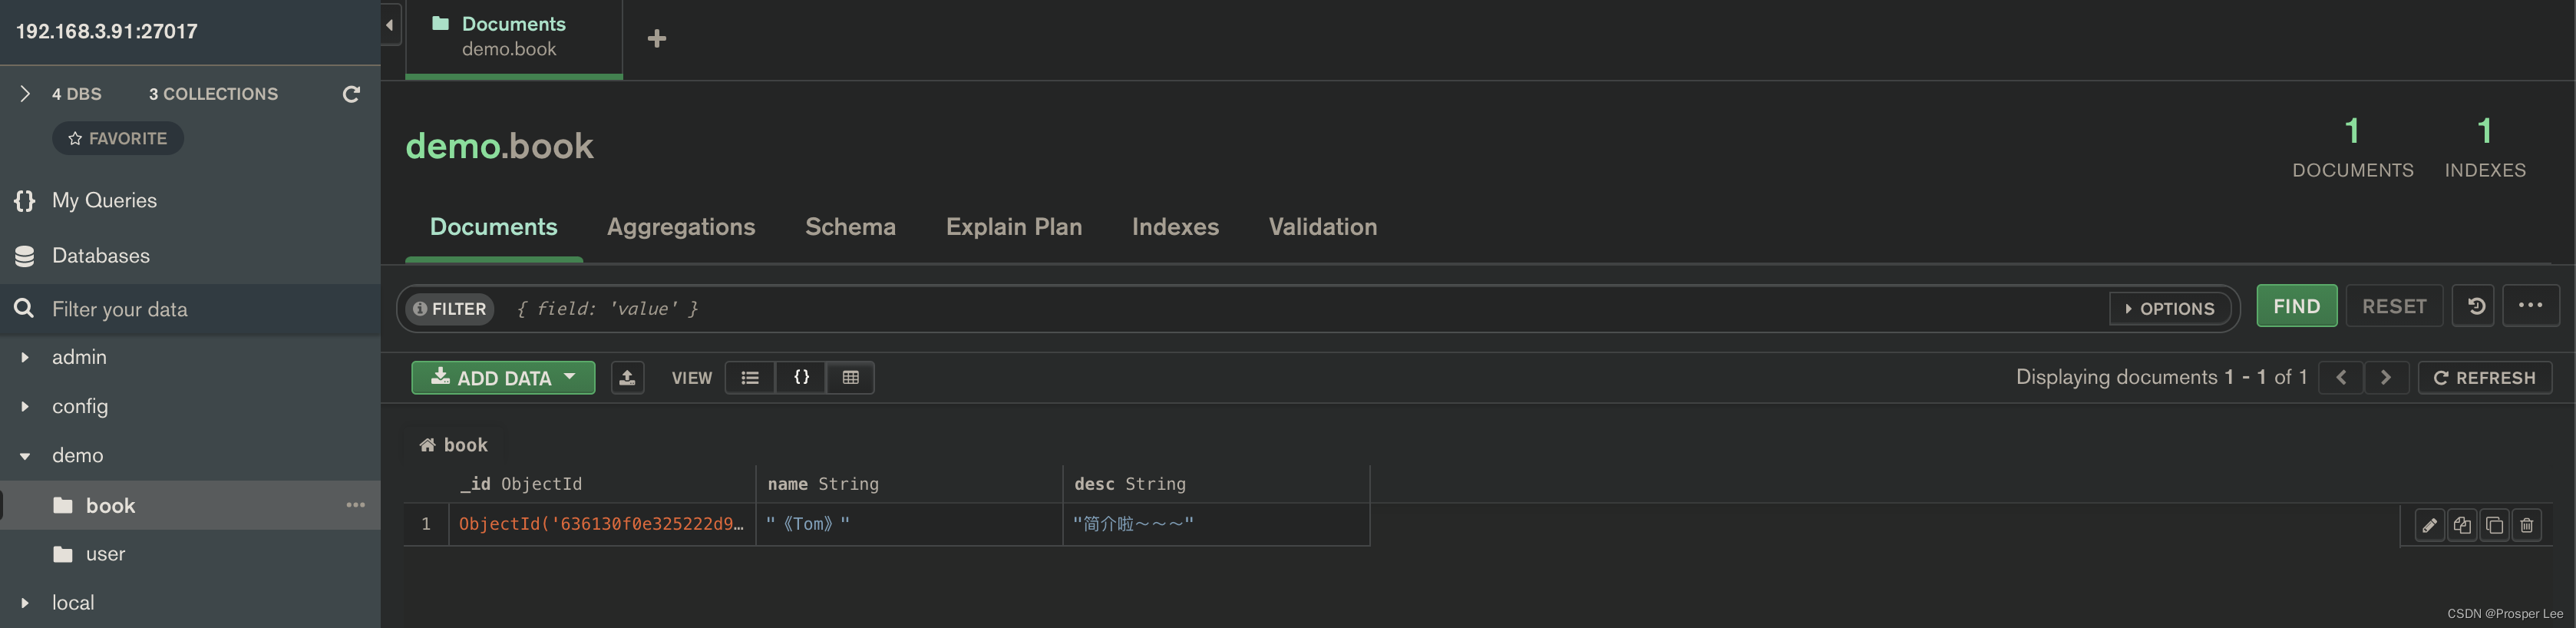The image size is (2576, 628).
Task: Switch to JSON view
Action: tap(801, 378)
